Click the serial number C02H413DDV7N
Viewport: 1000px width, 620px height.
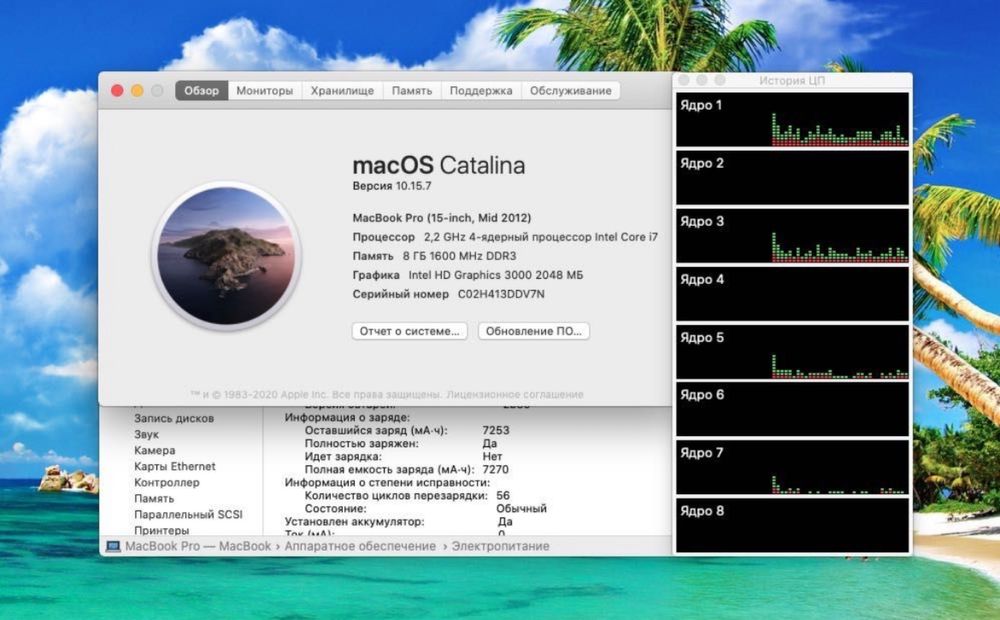click(x=501, y=295)
